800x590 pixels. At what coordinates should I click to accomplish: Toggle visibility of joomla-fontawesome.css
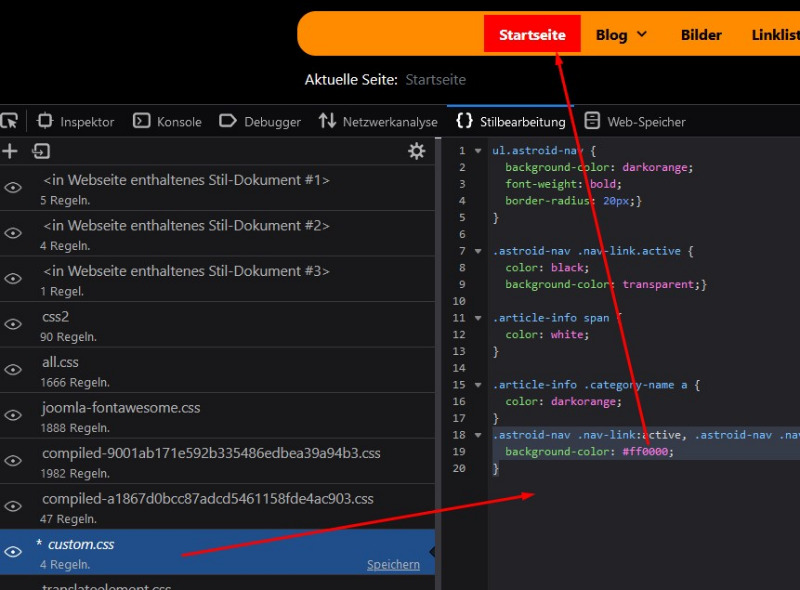click(13, 415)
